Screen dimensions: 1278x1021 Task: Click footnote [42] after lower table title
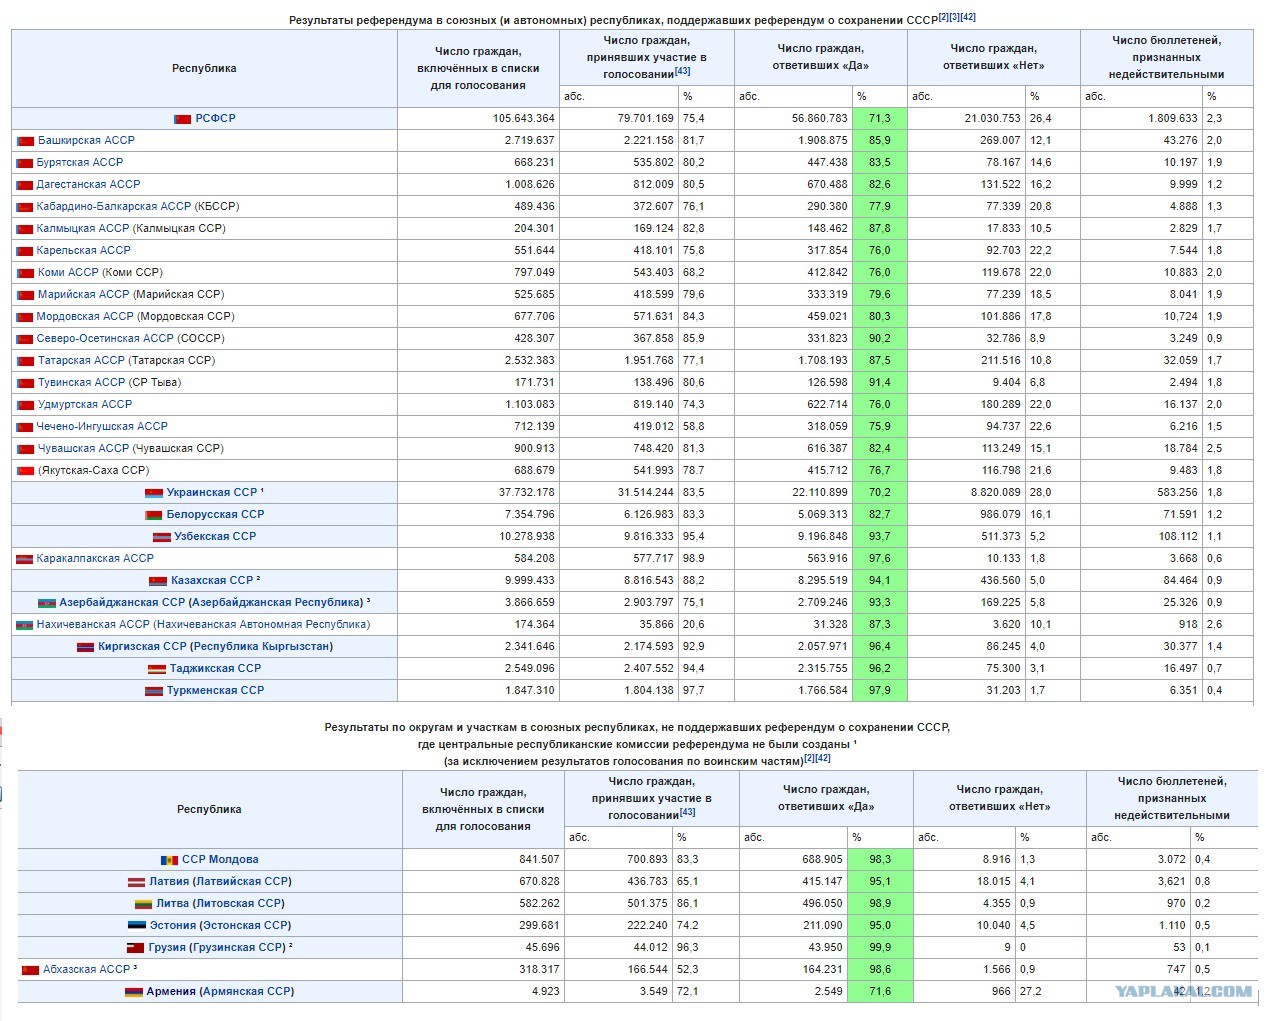click(823, 758)
